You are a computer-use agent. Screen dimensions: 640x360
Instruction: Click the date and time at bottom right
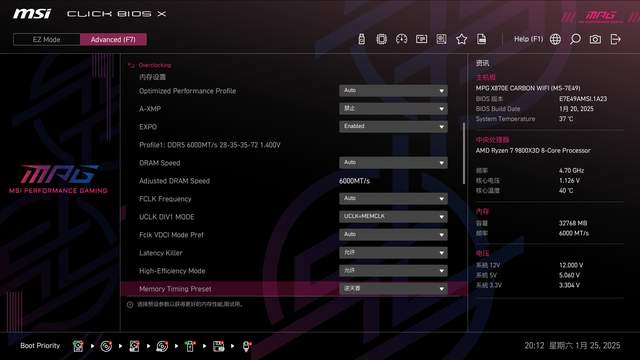point(572,346)
